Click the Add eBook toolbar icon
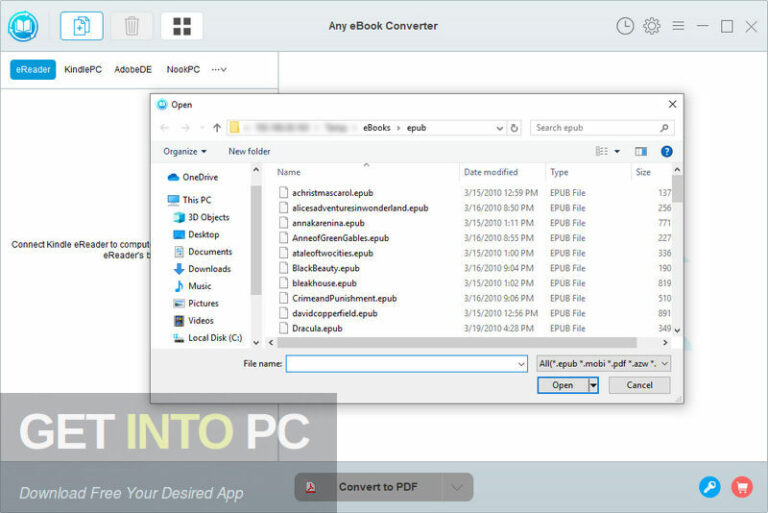Image resolution: width=768 pixels, height=513 pixels. [81, 26]
